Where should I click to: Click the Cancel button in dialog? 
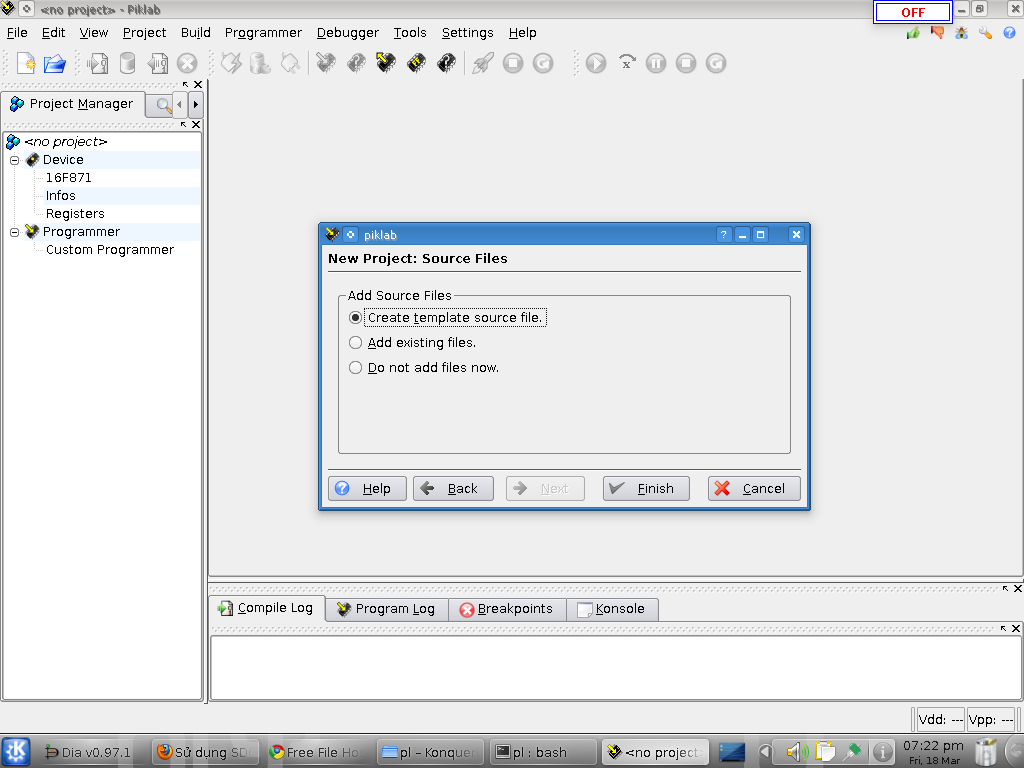pyautogui.click(x=754, y=488)
